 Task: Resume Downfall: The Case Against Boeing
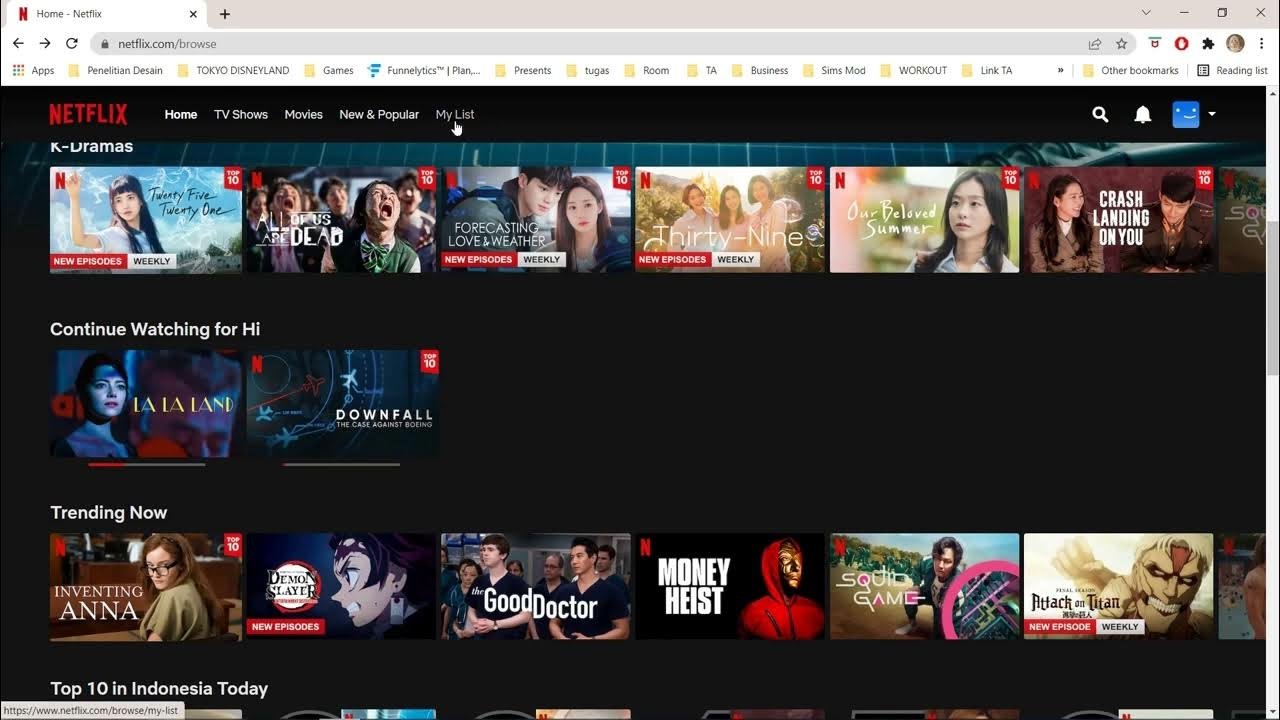click(342, 404)
